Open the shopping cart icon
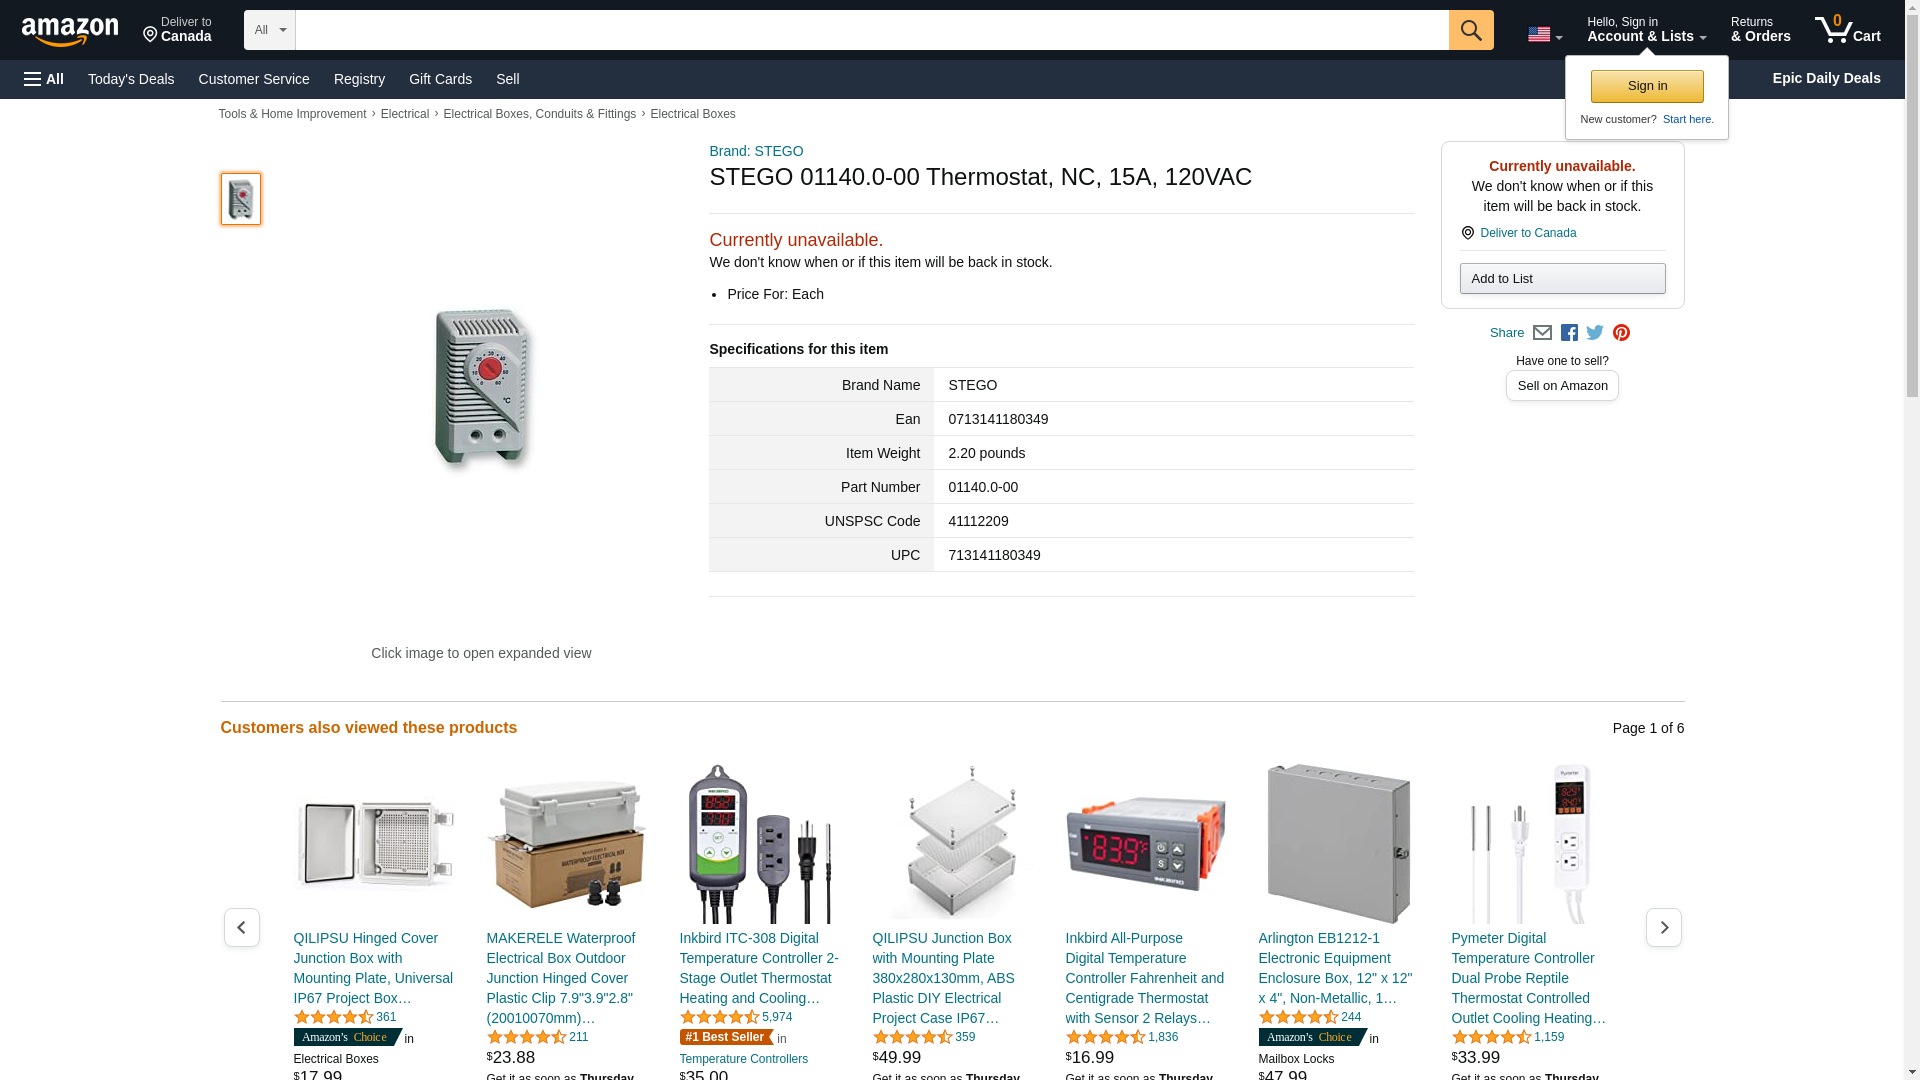Image resolution: width=1920 pixels, height=1080 pixels. [1847, 30]
